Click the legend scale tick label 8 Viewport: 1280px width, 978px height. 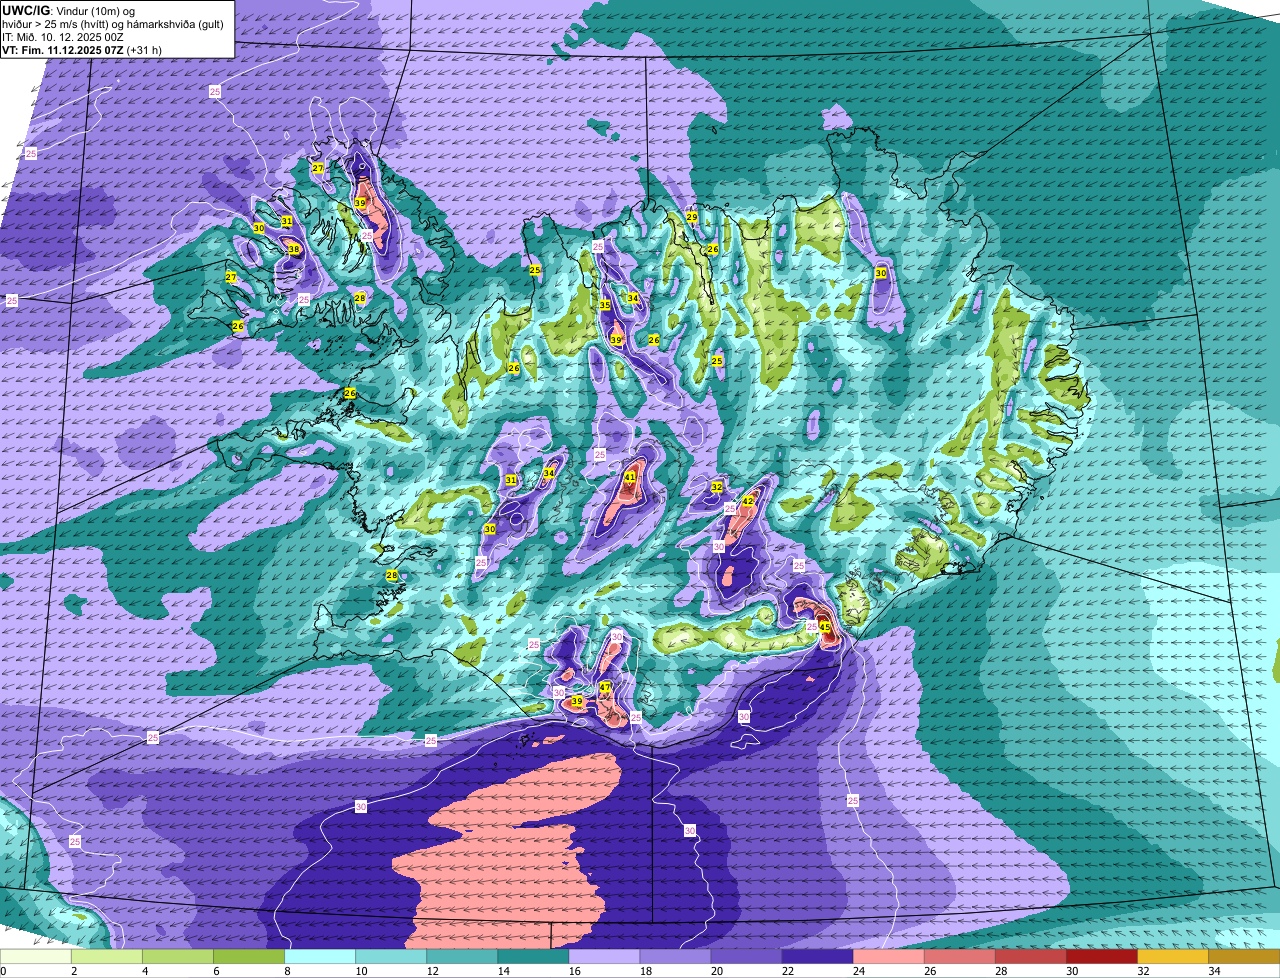pos(286,971)
